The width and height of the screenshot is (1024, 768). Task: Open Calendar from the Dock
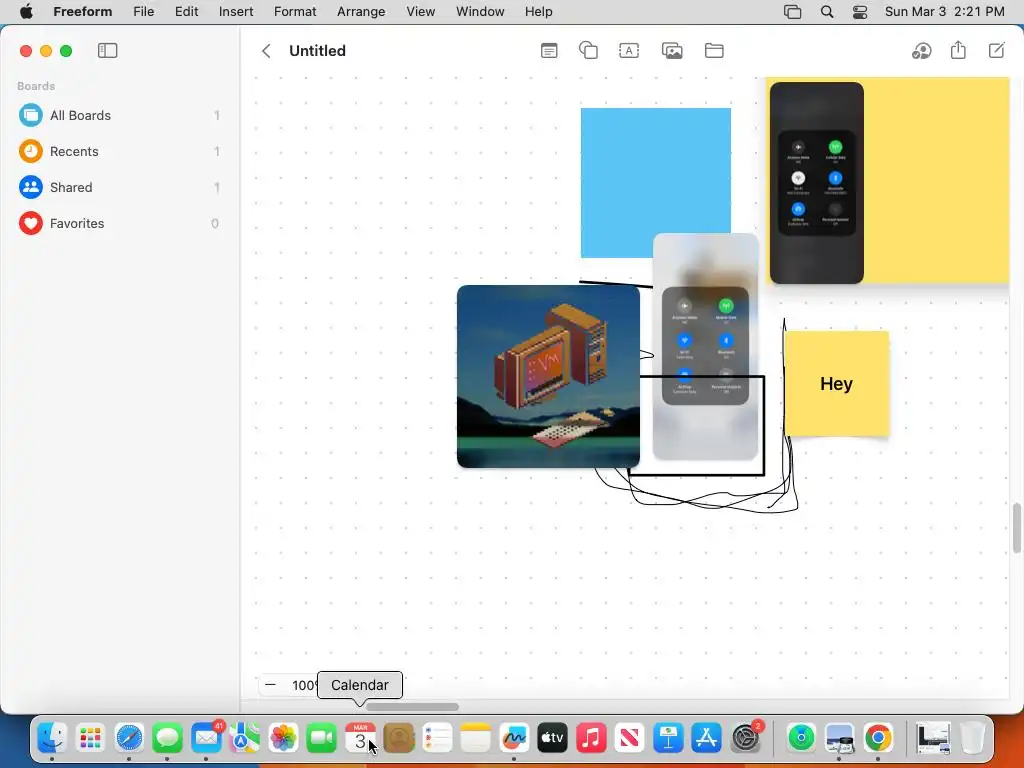coord(360,739)
